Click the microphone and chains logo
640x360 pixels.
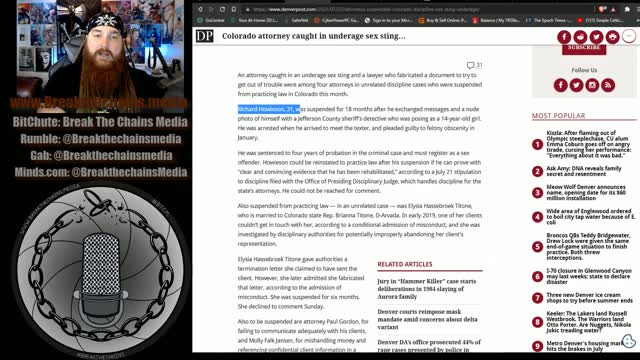tap(100, 271)
